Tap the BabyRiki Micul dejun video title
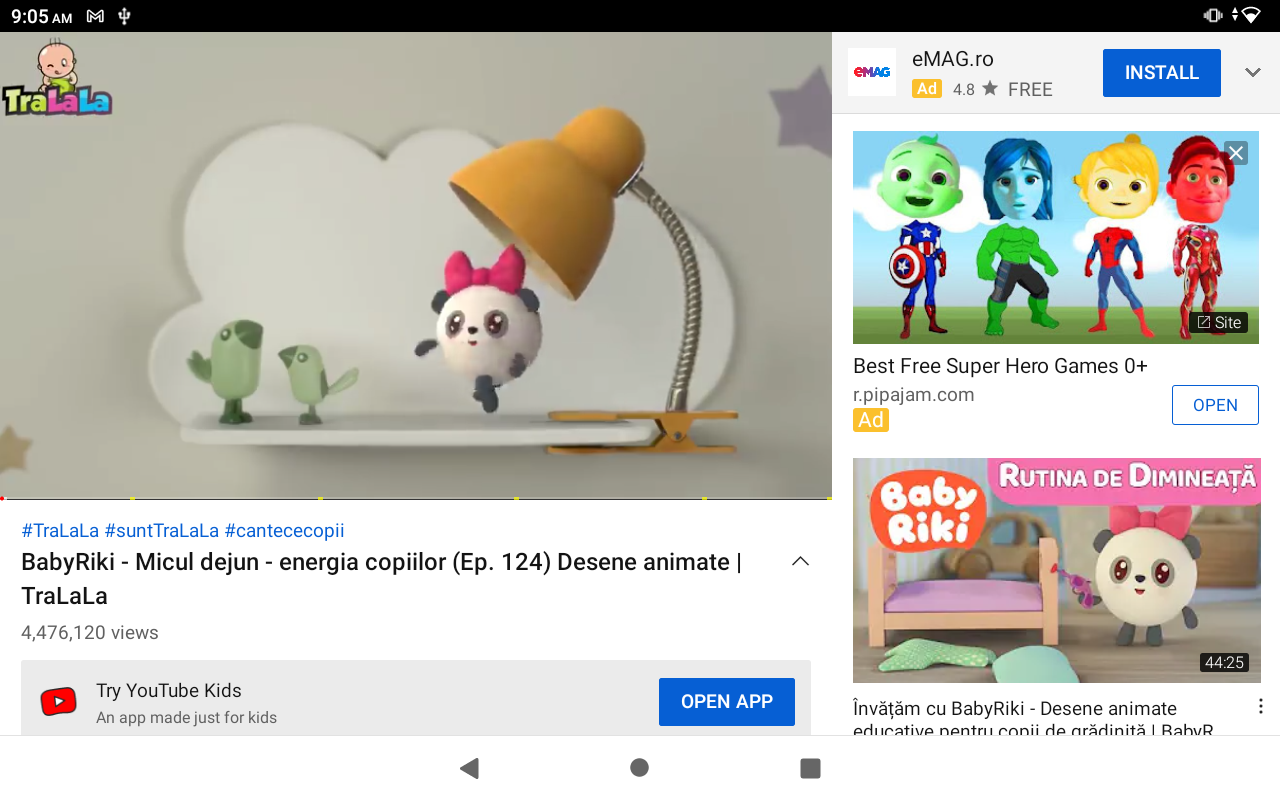The width and height of the screenshot is (1280, 800). 381,578
